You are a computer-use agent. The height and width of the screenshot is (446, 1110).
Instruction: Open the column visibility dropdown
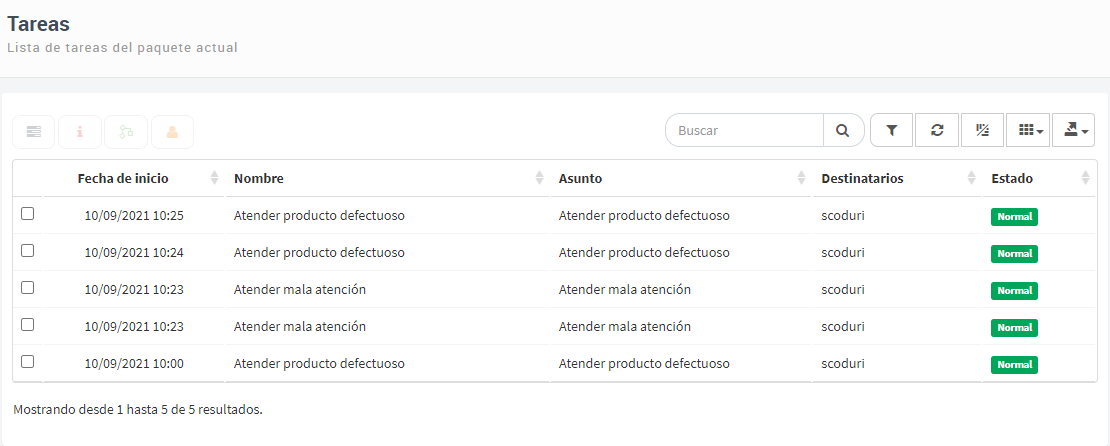pyautogui.click(x=1028, y=130)
